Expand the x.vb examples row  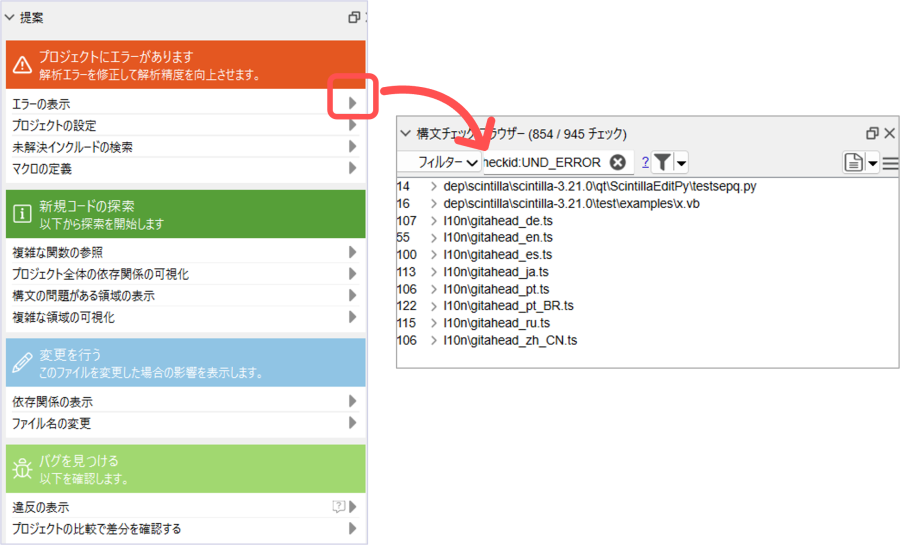[x=434, y=204]
